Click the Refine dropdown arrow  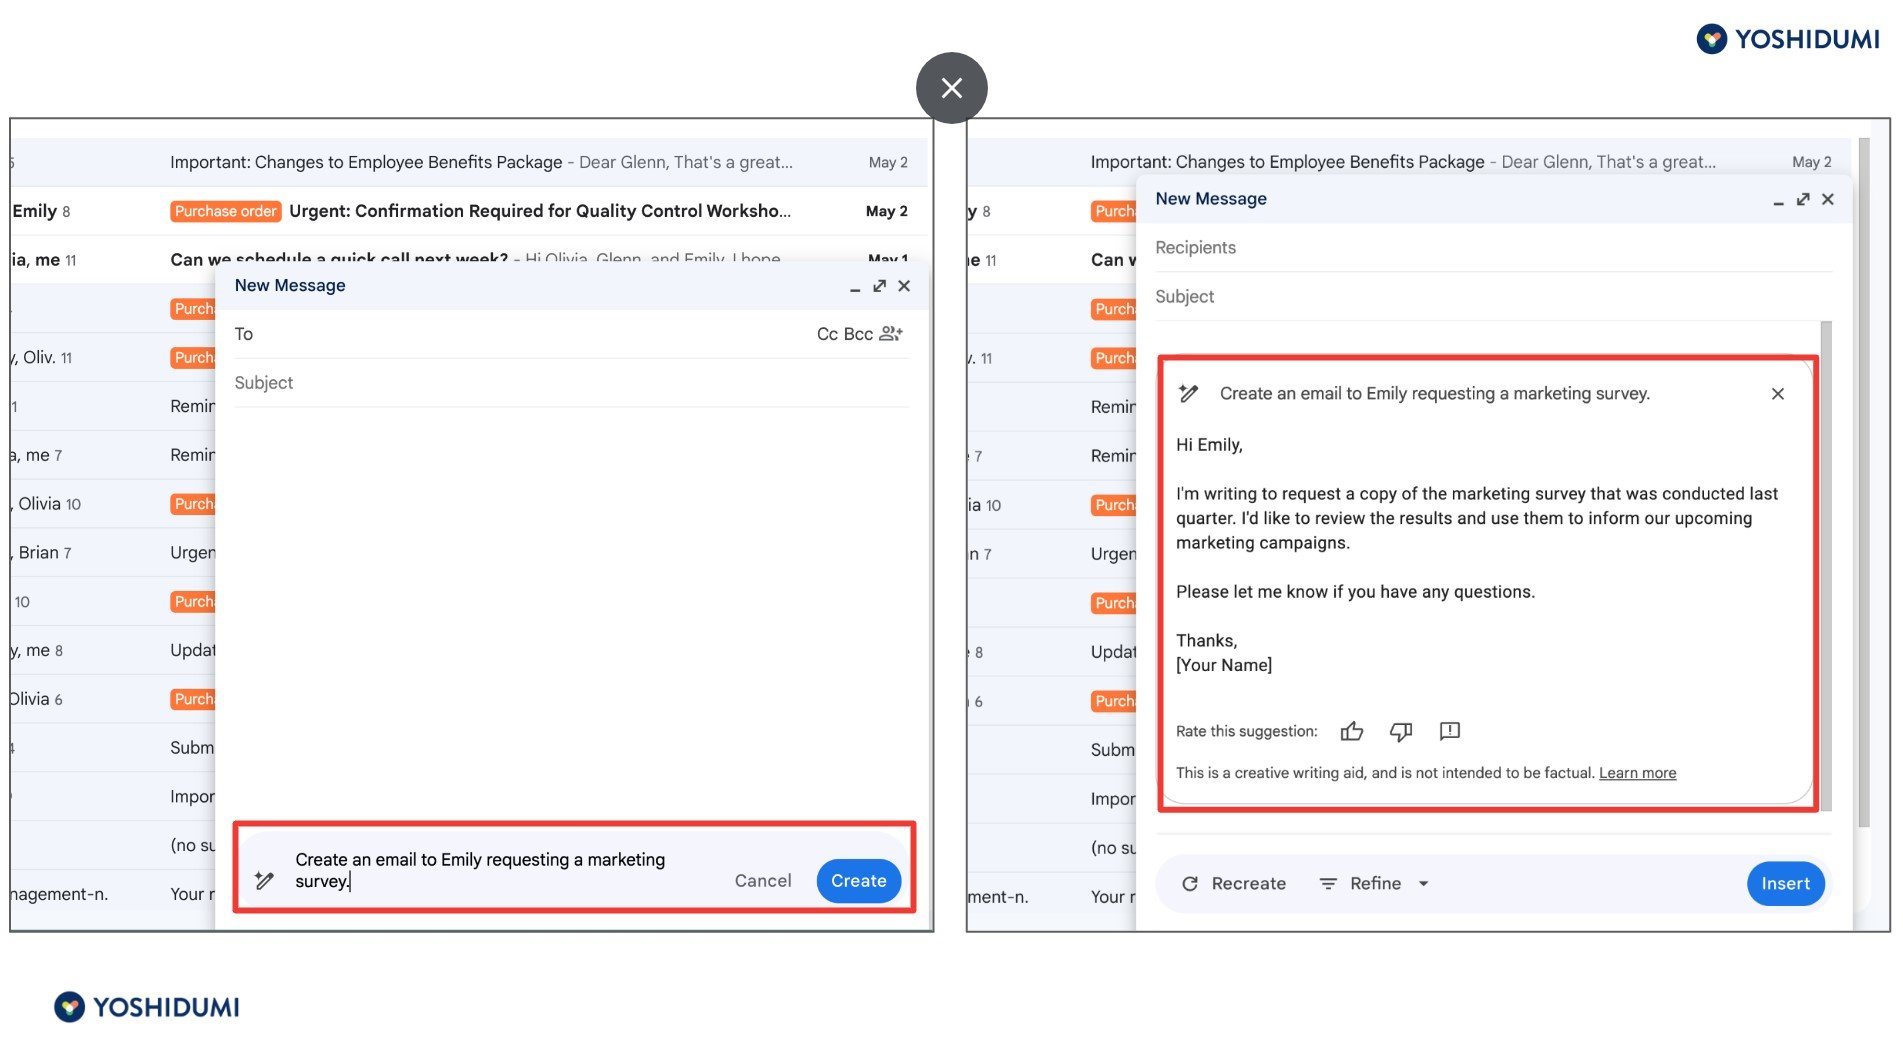pos(1423,884)
